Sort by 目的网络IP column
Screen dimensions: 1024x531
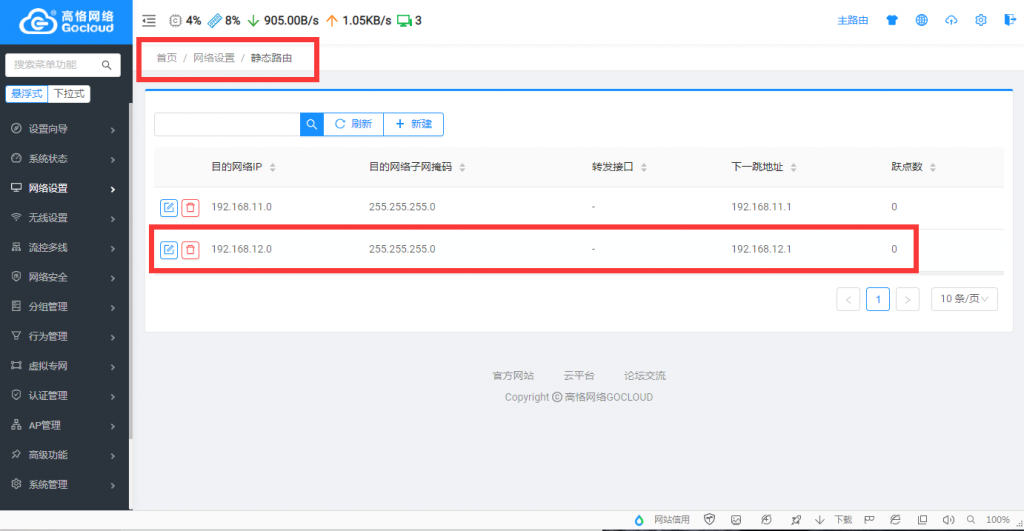click(272, 167)
